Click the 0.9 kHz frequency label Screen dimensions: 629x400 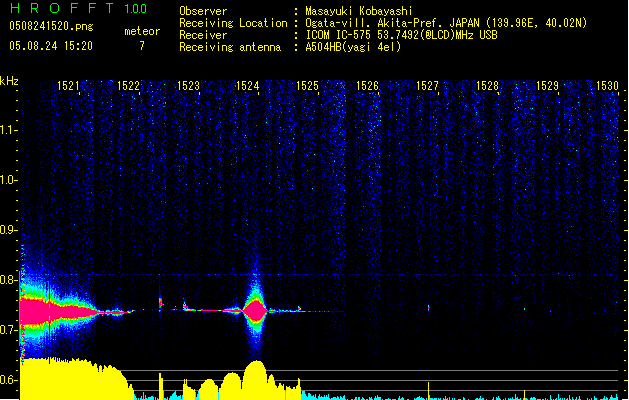10,230
